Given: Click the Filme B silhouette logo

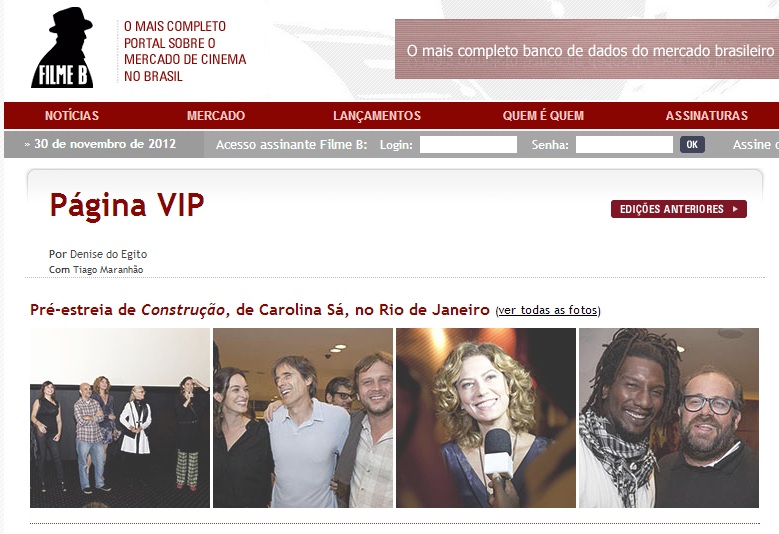Looking at the screenshot, I should click(x=62, y=48).
